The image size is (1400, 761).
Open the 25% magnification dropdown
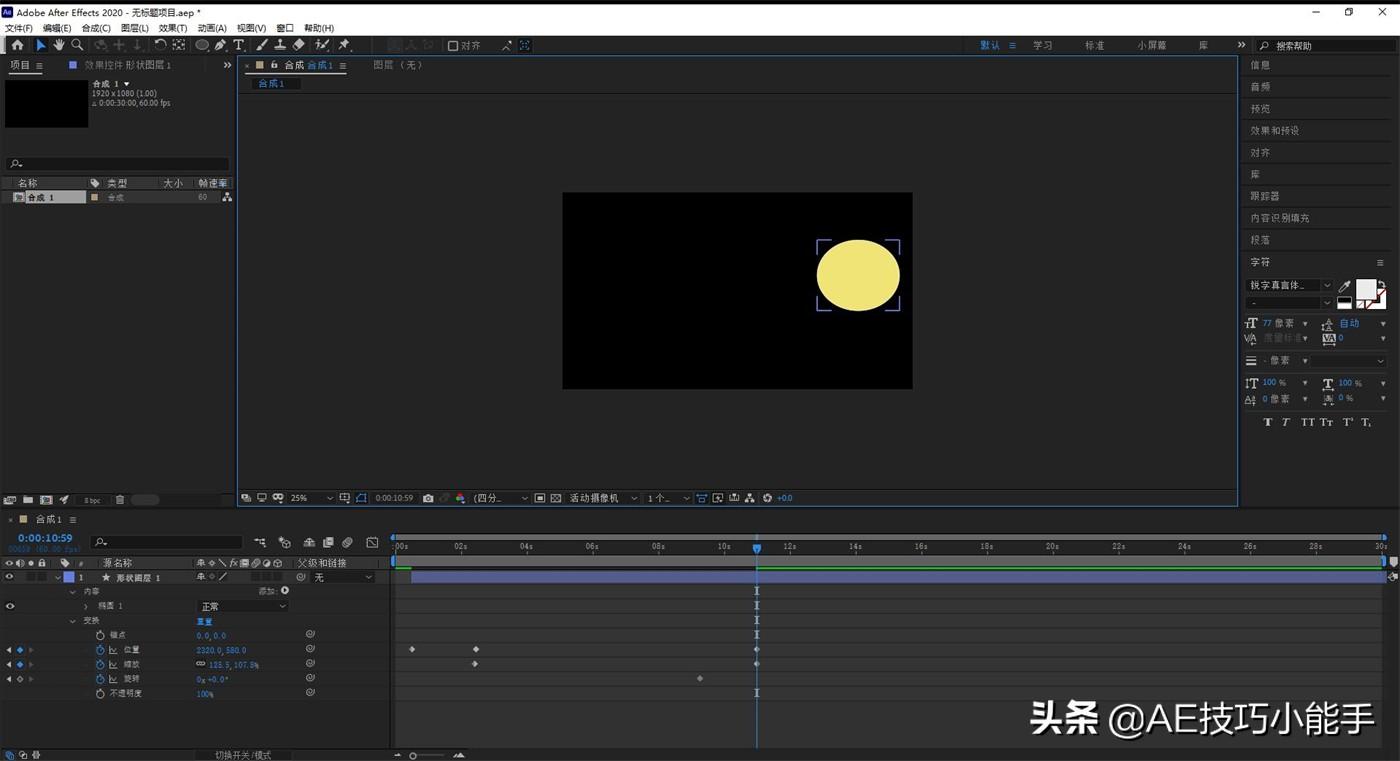tap(312, 498)
